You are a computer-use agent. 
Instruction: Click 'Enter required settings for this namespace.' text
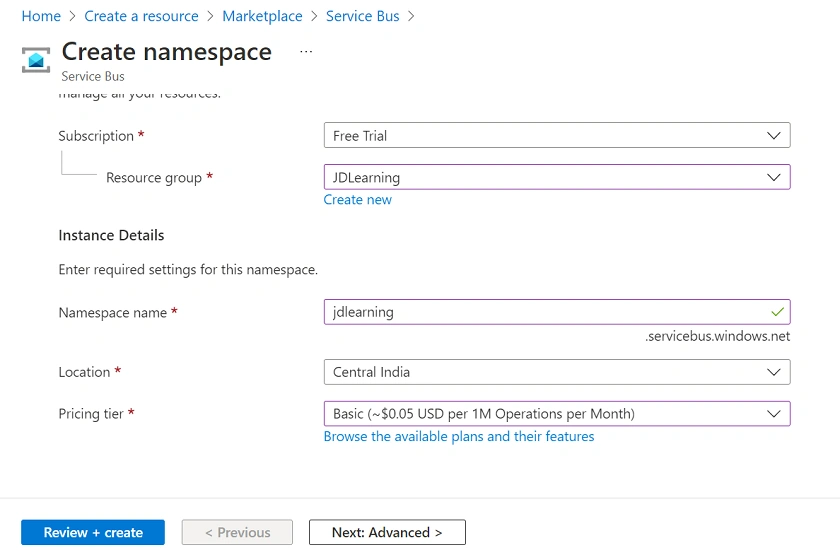[x=188, y=269]
